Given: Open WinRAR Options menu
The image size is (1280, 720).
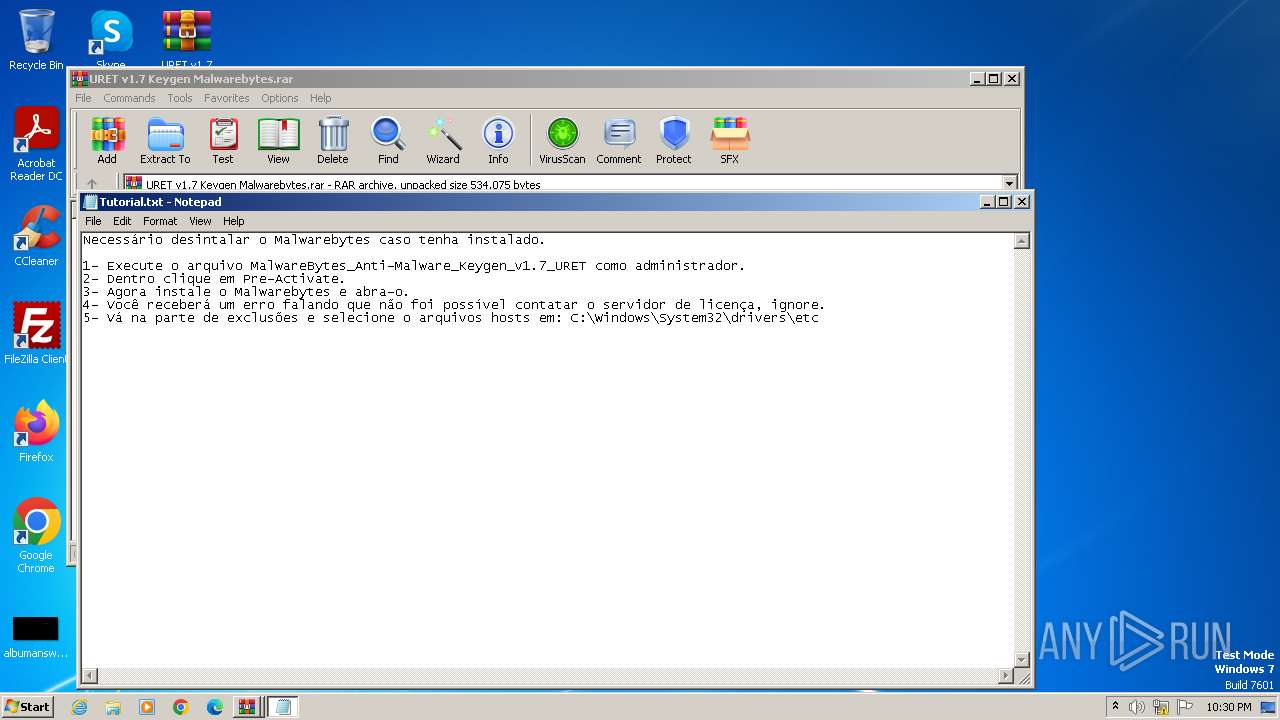Looking at the screenshot, I should [280, 98].
